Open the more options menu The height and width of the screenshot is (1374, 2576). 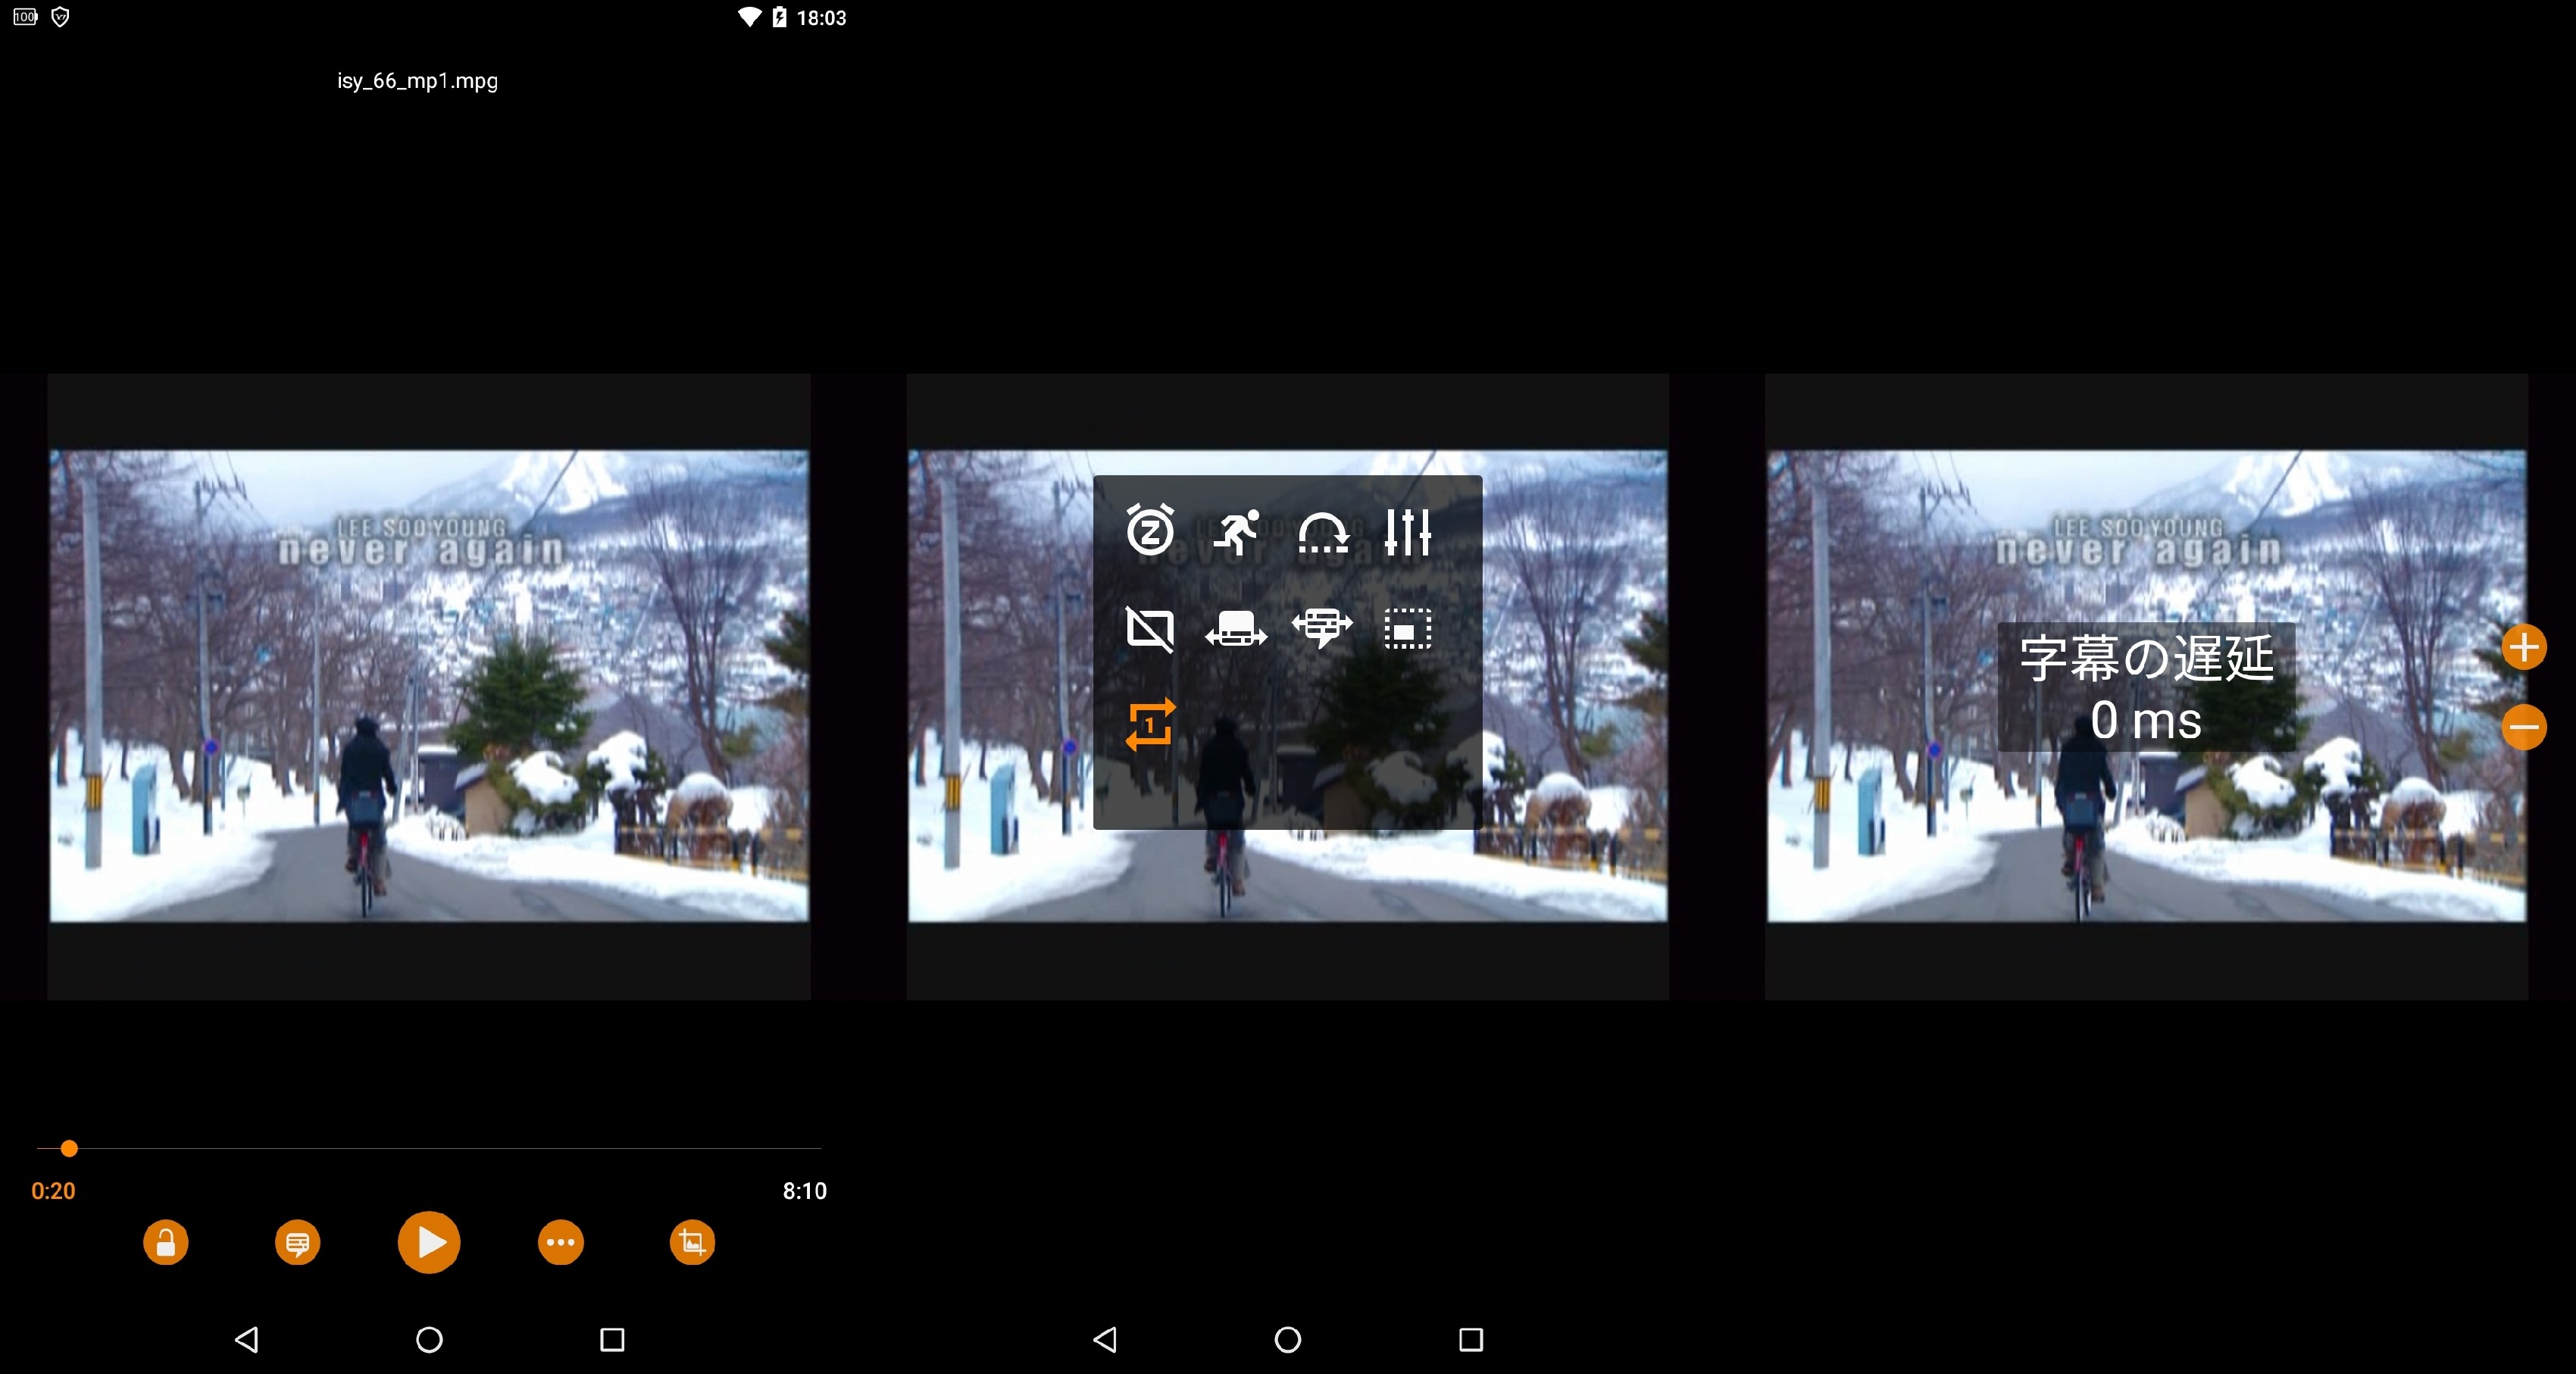[x=560, y=1243]
